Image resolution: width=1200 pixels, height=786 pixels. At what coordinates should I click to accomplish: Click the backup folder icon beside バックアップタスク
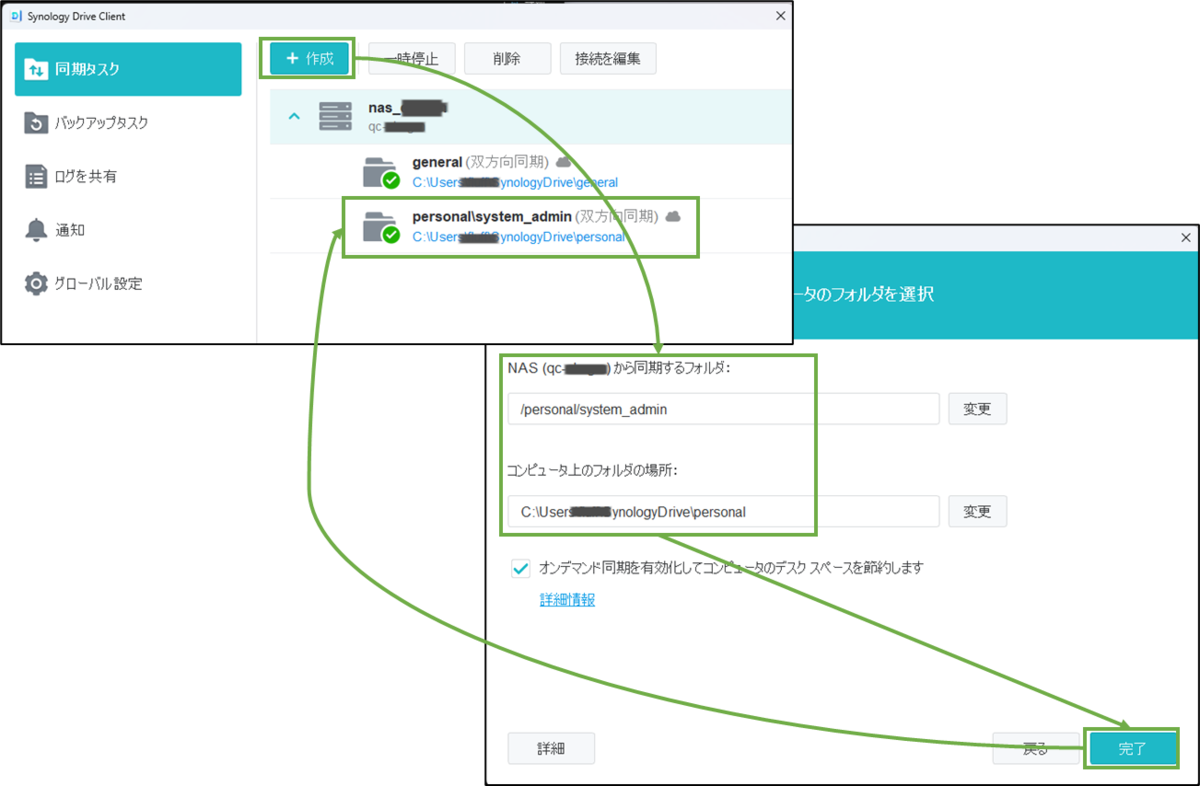[x=36, y=123]
